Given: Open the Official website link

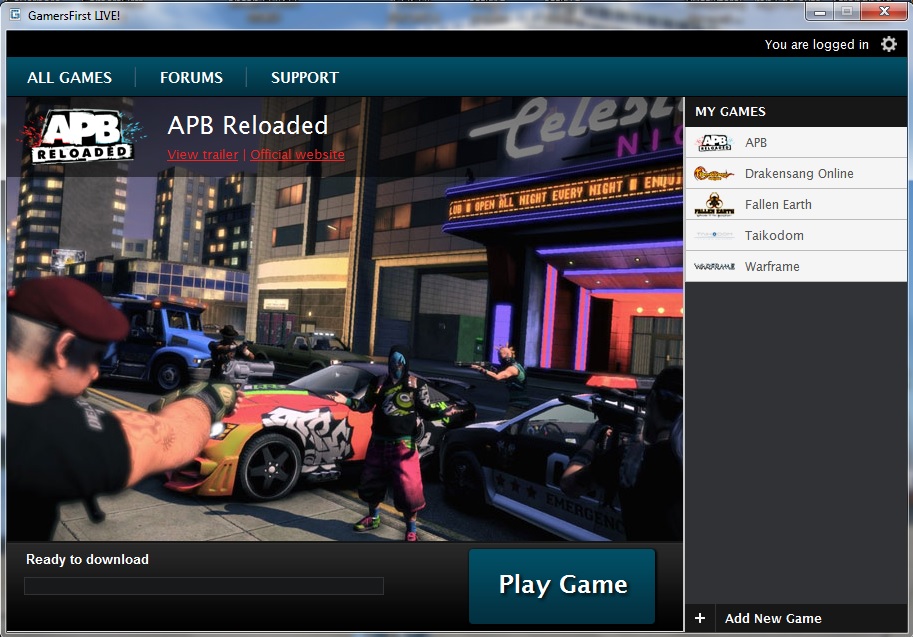Looking at the screenshot, I should [x=297, y=155].
